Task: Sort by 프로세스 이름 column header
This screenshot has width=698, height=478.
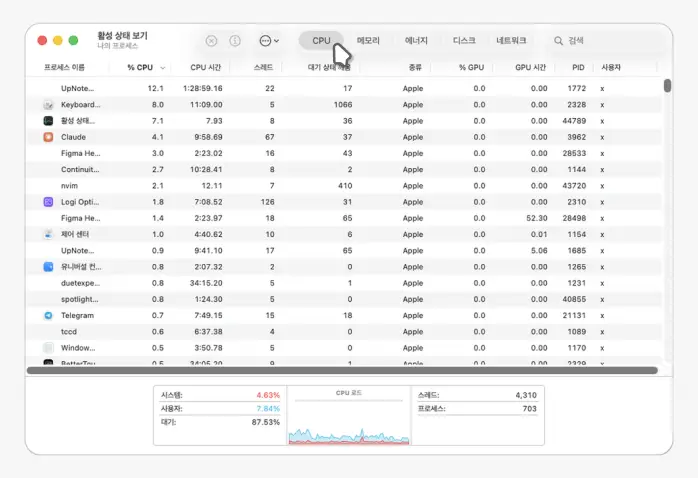Action: (x=64, y=67)
